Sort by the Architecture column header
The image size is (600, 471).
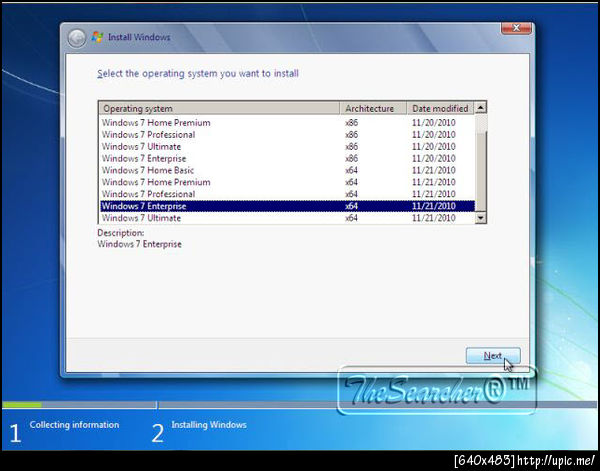(x=373, y=109)
